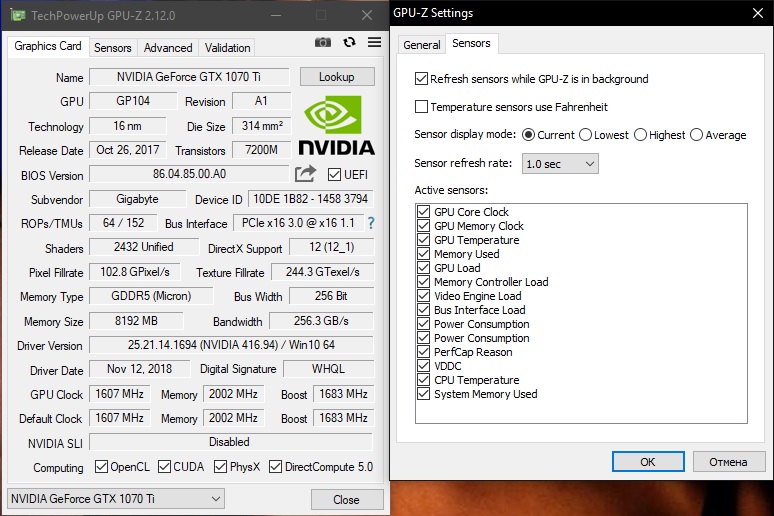Uncheck the System Memory Used sensor
The image size is (774, 516).
[x=424, y=394]
